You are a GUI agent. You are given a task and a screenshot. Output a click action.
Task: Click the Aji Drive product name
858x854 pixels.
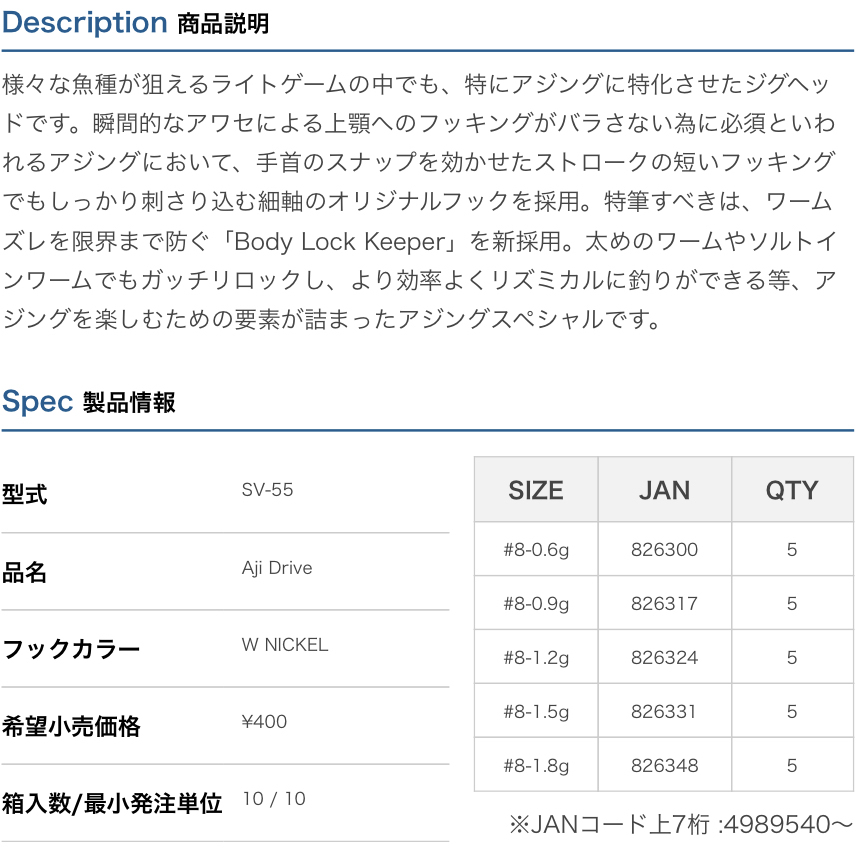[x=277, y=568]
